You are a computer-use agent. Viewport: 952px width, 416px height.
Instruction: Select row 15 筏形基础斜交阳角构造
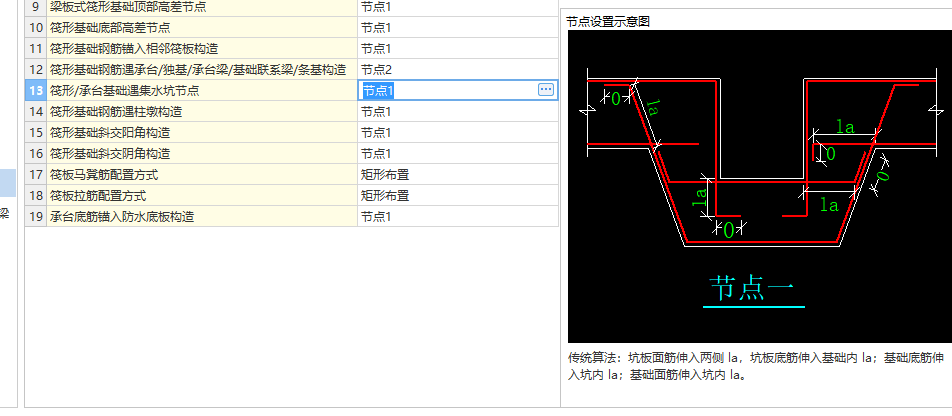coord(202,132)
